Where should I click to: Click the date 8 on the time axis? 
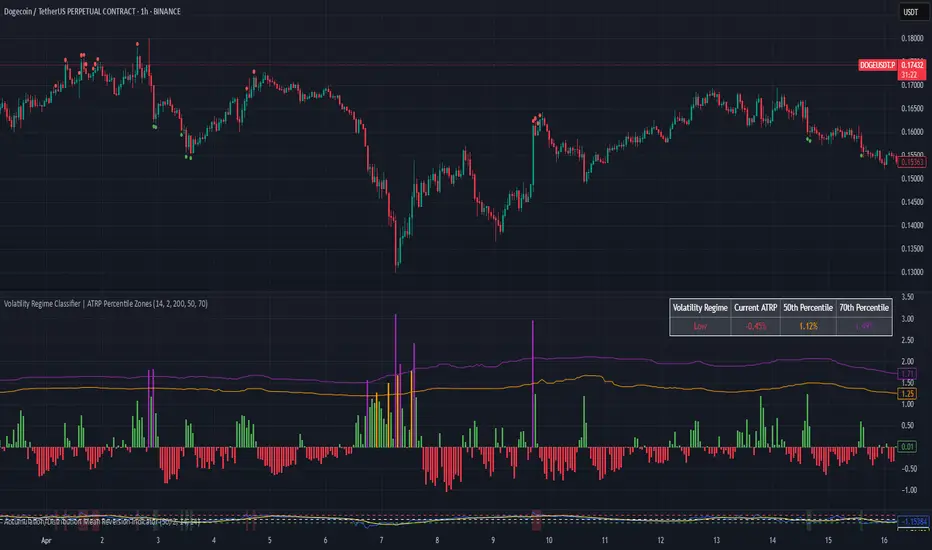point(437,540)
